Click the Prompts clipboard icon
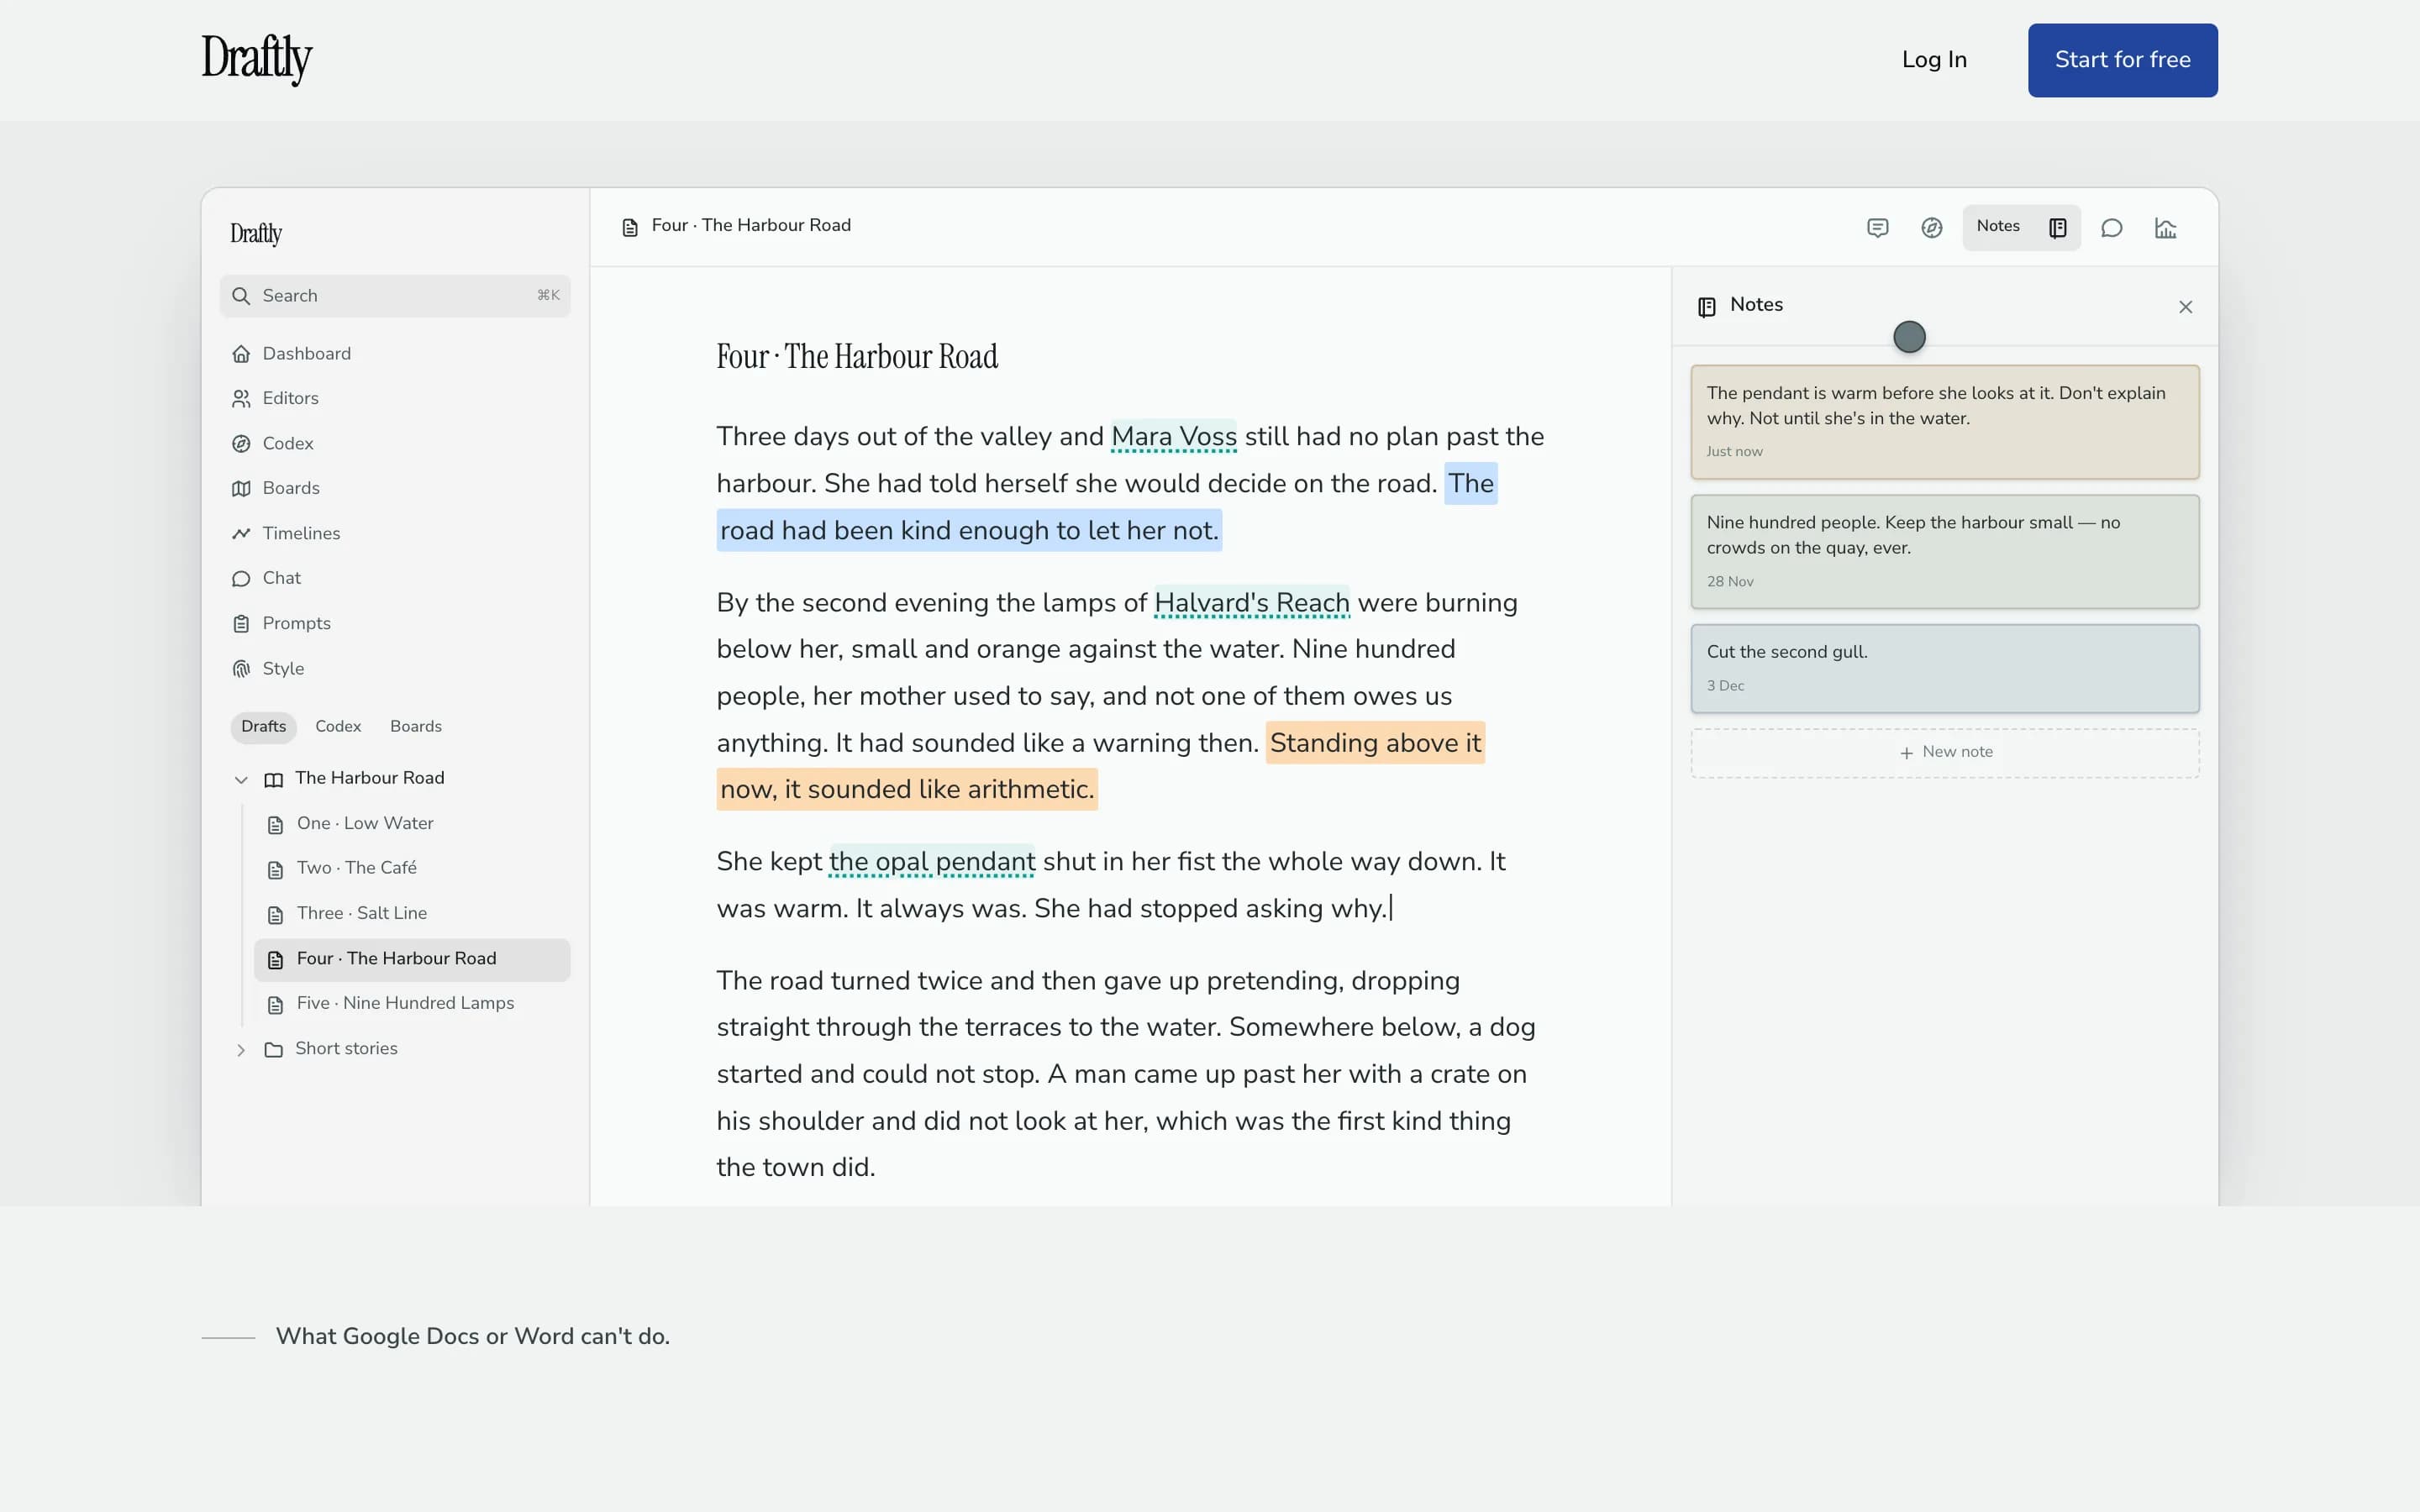 pos(241,624)
